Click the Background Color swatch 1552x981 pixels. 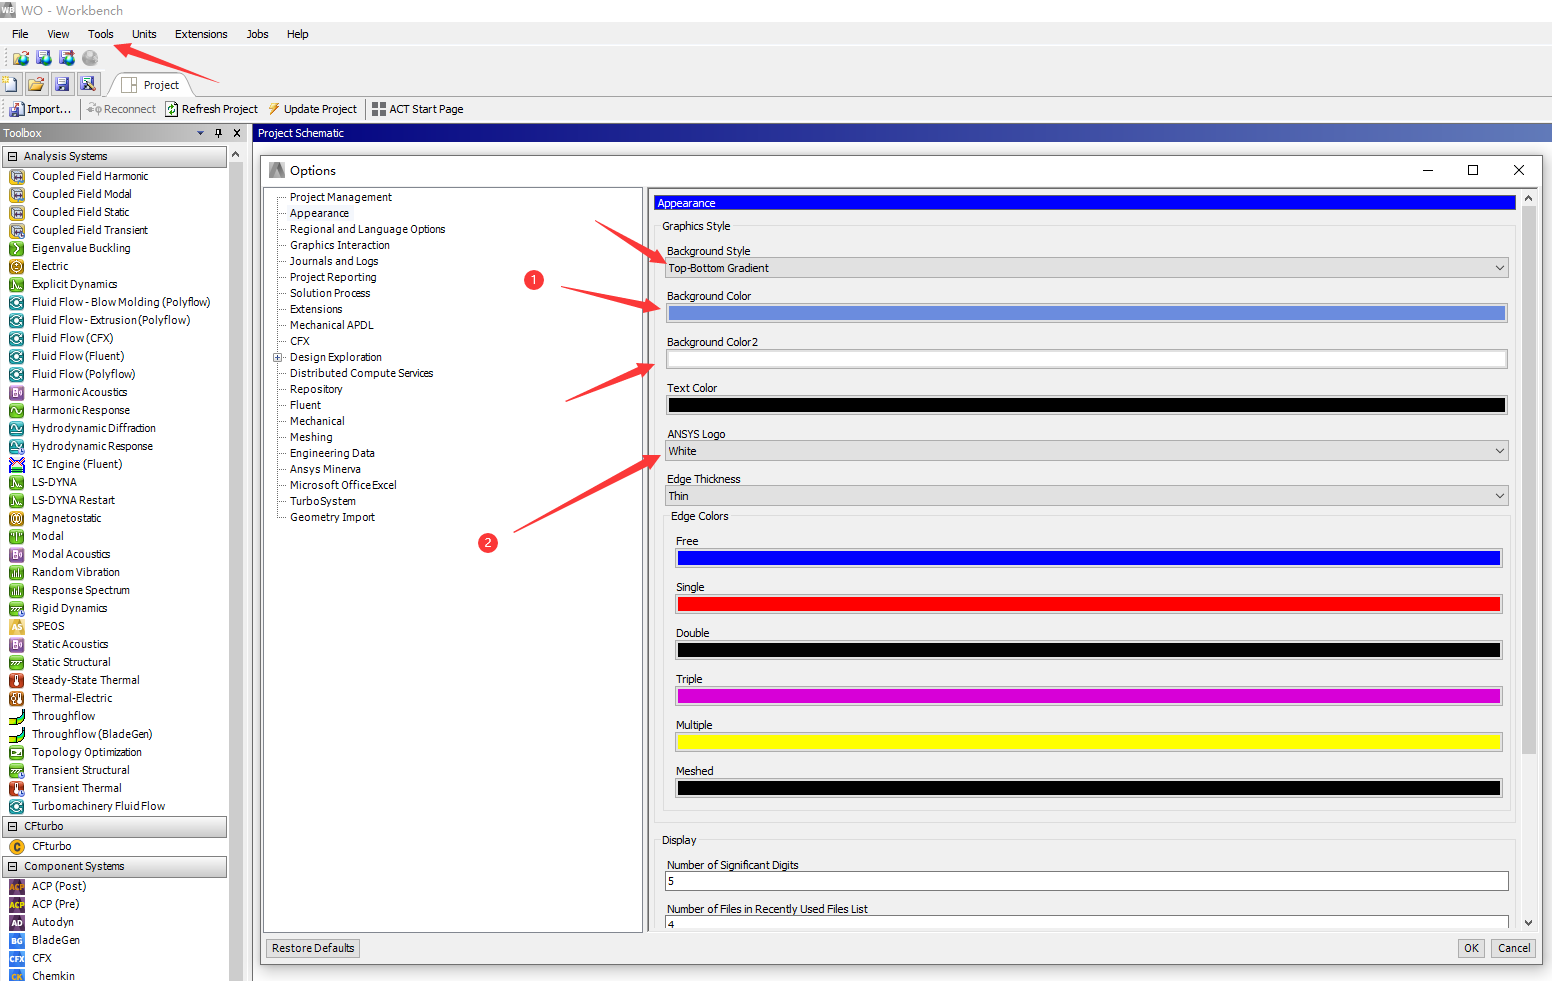tap(1086, 313)
